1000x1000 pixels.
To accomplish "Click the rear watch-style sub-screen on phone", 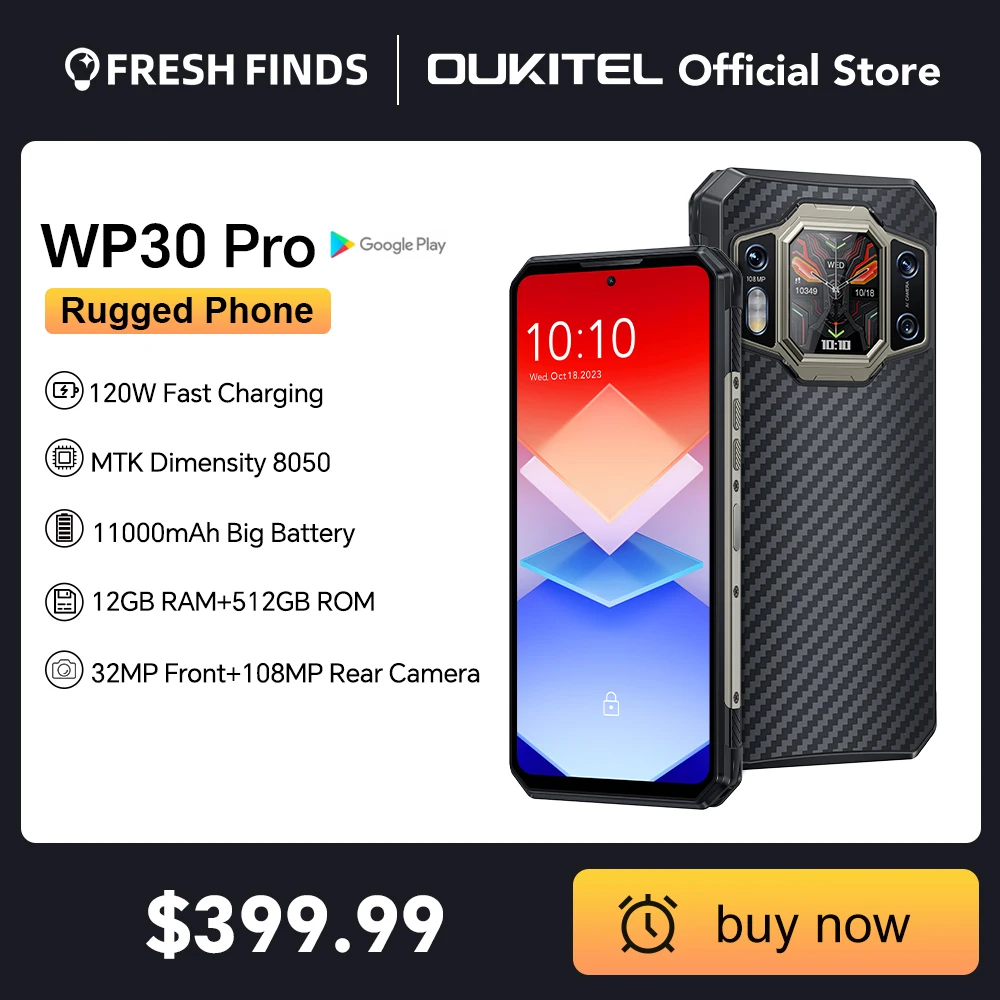I will pyautogui.click(x=834, y=292).
